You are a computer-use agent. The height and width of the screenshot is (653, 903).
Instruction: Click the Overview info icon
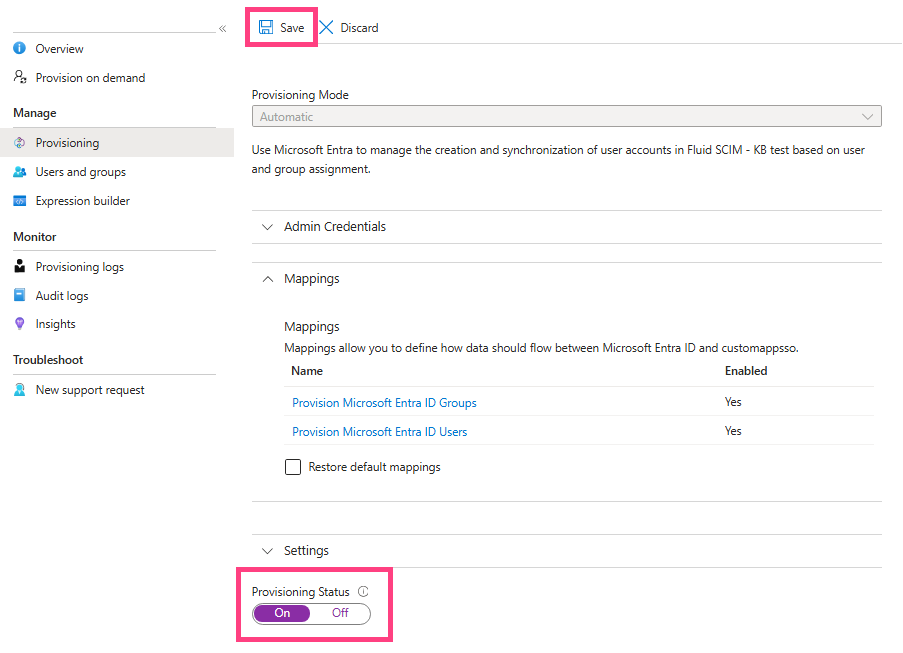[x=20, y=48]
